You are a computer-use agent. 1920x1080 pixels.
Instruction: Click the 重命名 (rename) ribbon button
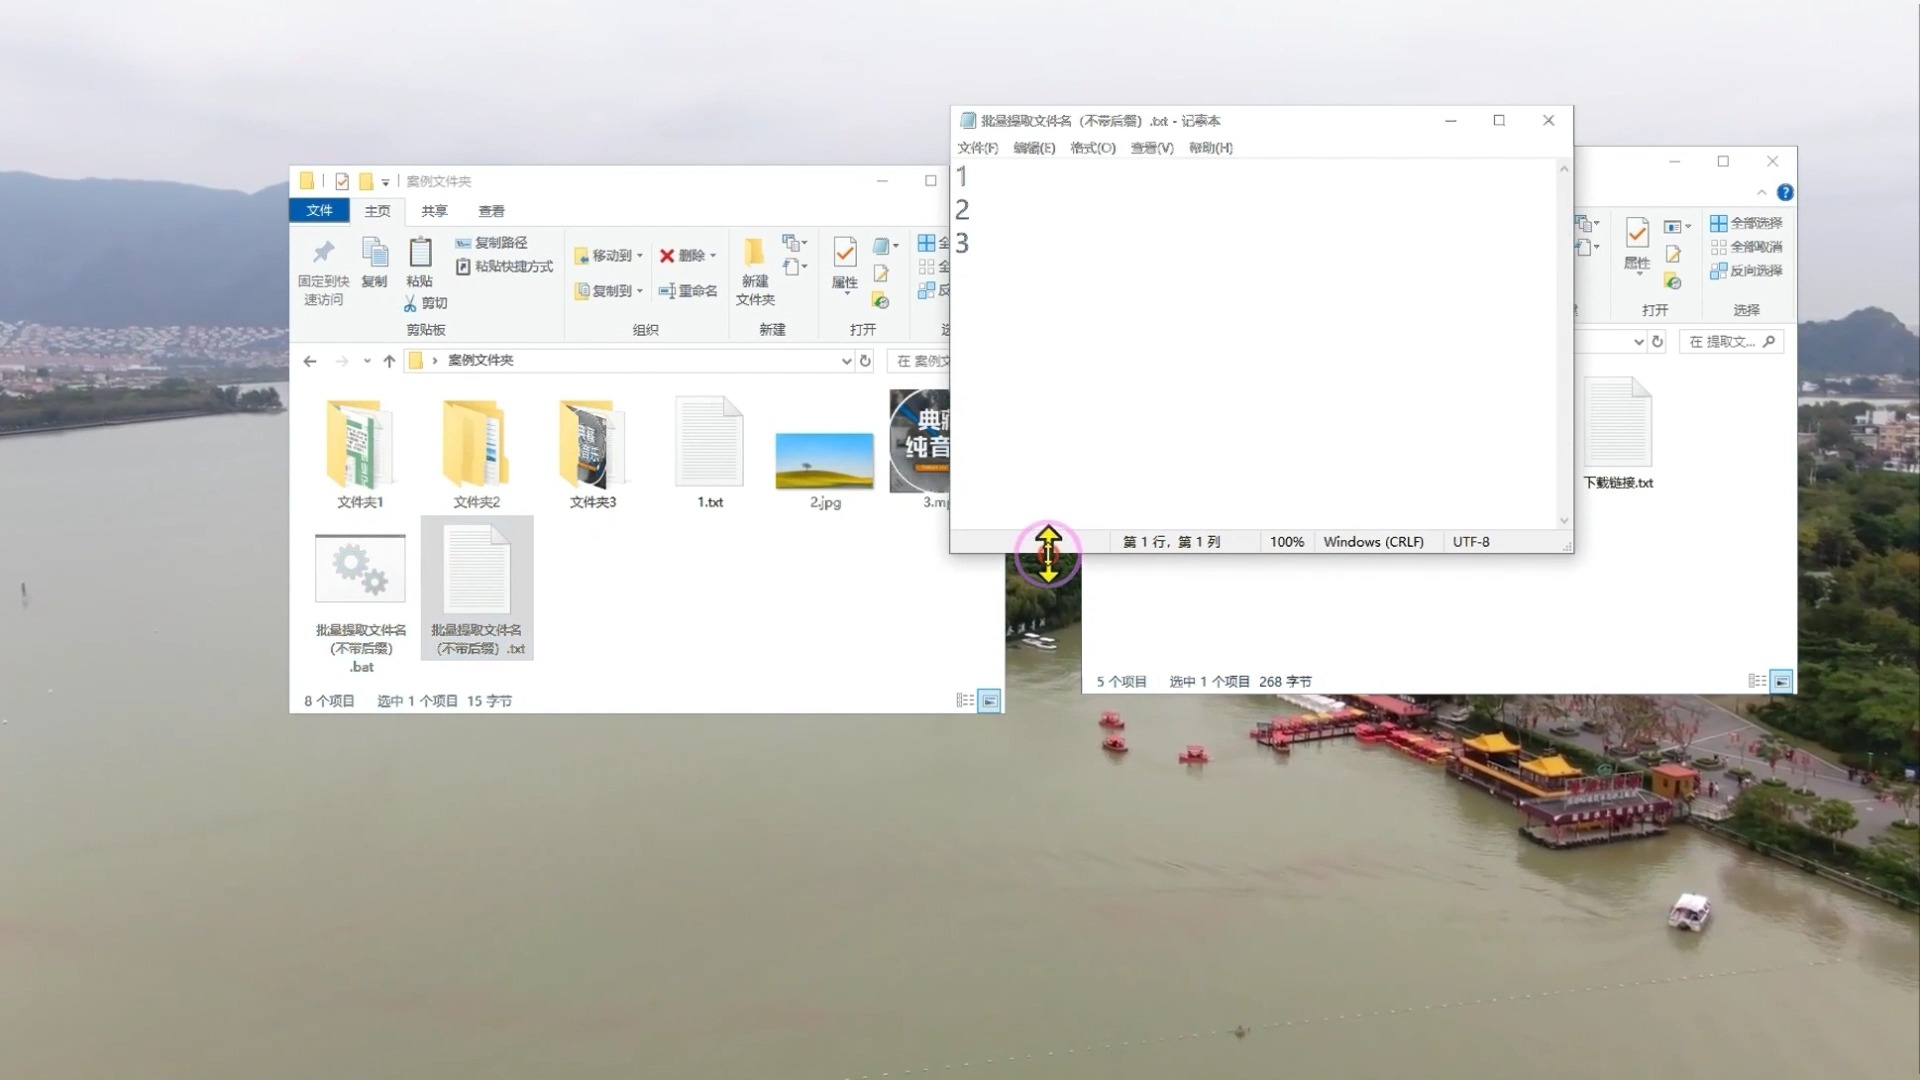tap(688, 291)
